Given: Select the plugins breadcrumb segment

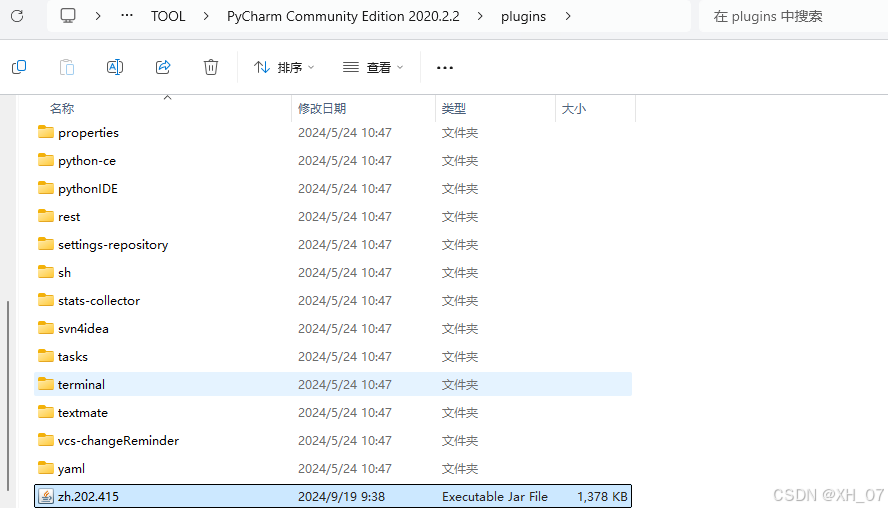Looking at the screenshot, I should 523,16.
